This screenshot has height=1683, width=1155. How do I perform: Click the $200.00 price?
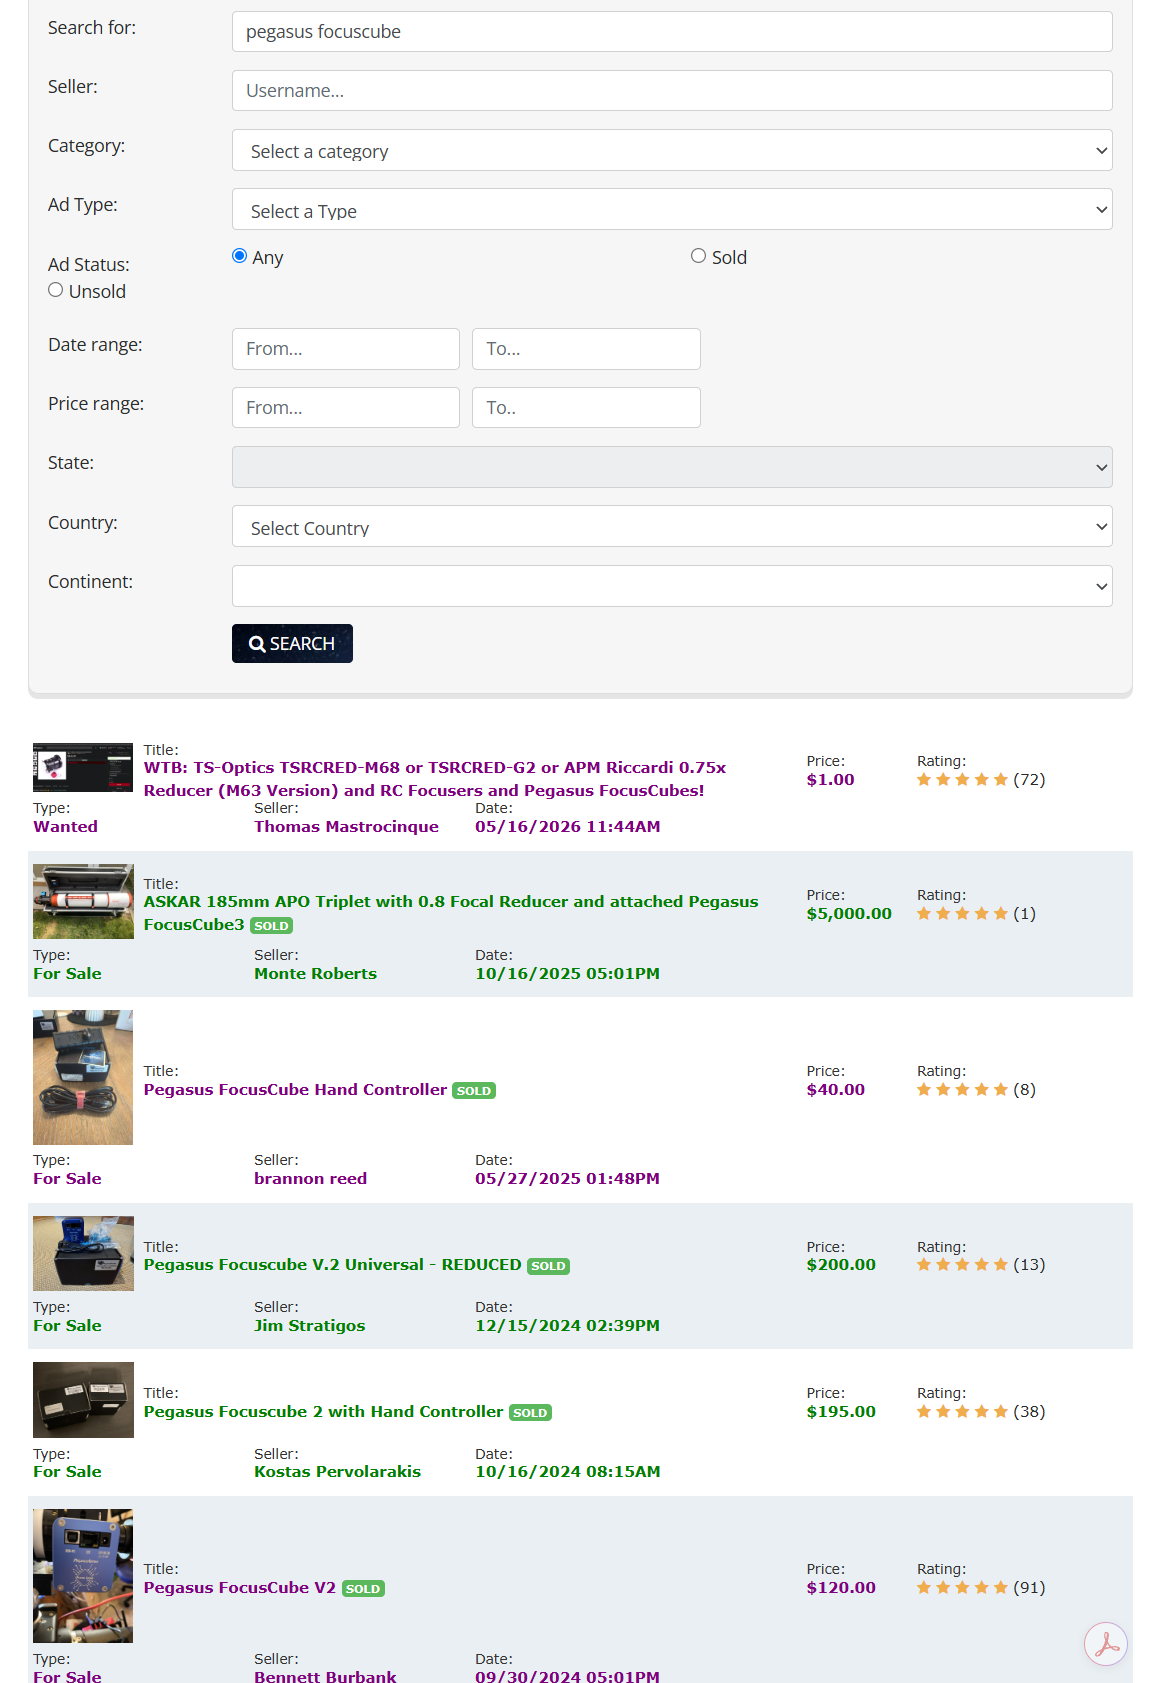(x=841, y=1264)
